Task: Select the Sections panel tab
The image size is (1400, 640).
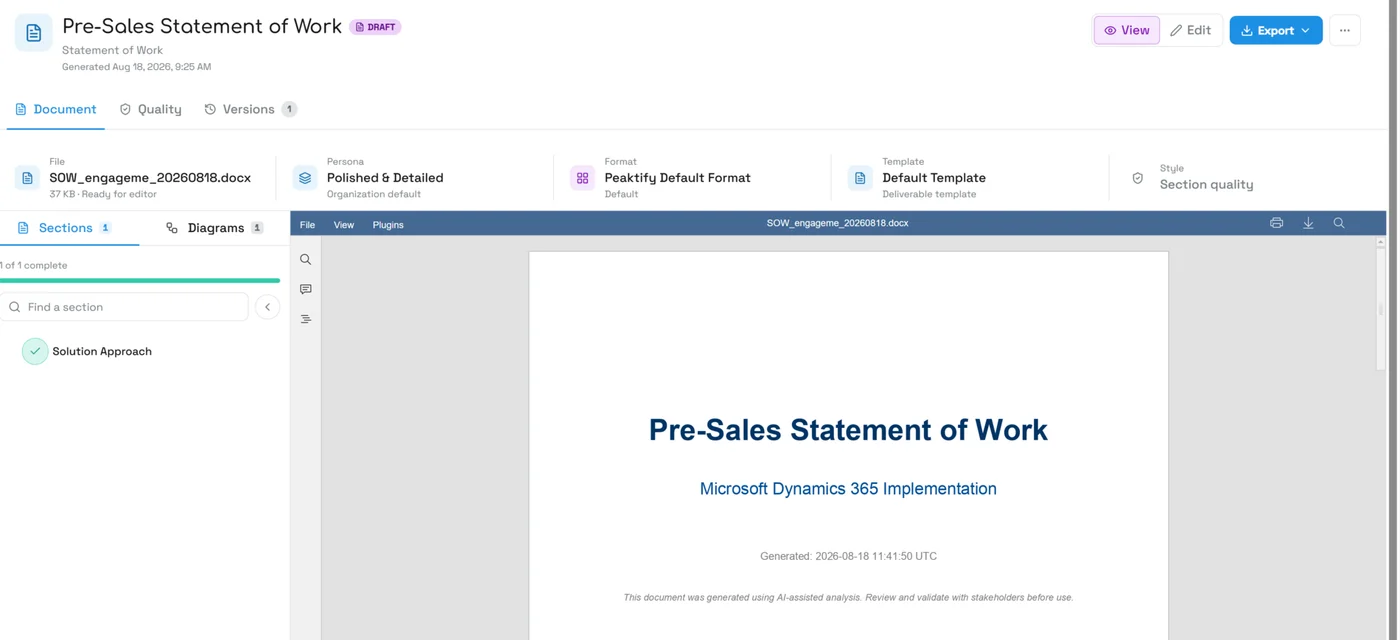Action: 65,228
